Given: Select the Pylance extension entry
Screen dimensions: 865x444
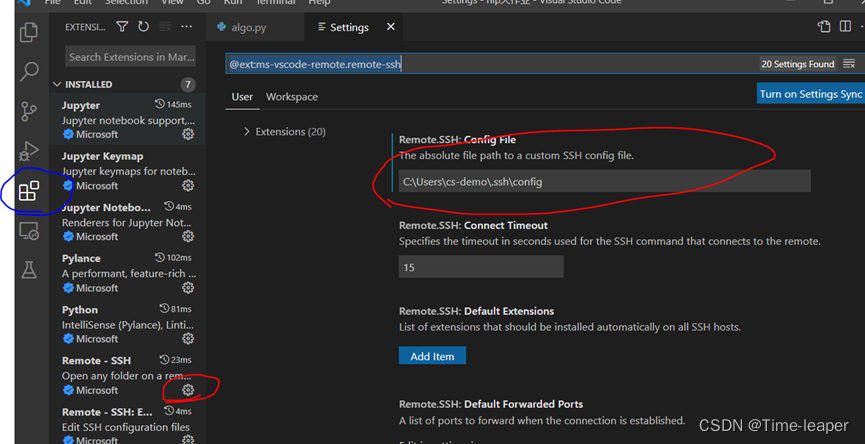Looking at the screenshot, I should pos(127,272).
